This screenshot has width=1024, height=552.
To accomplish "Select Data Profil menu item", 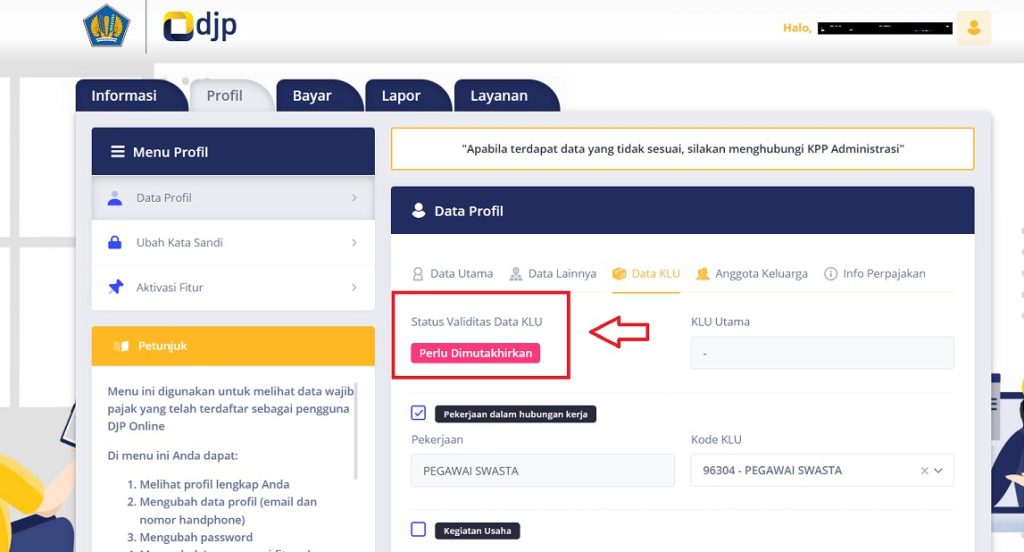I will click(233, 198).
